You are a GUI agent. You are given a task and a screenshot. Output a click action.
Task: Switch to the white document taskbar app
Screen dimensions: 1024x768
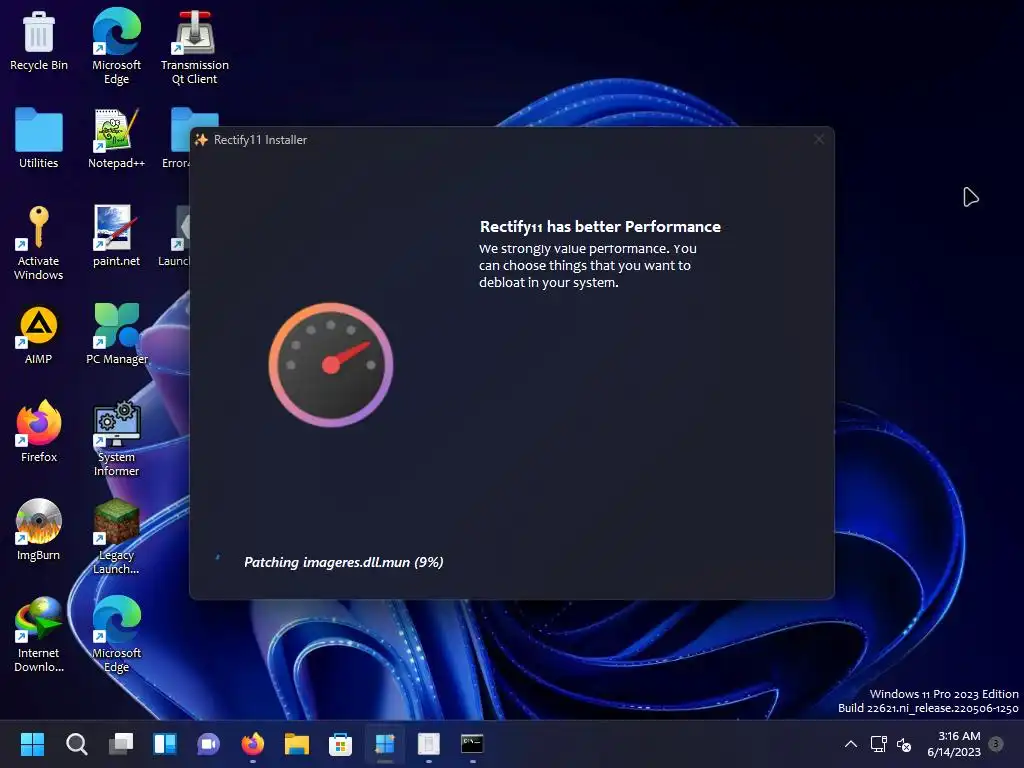428,744
